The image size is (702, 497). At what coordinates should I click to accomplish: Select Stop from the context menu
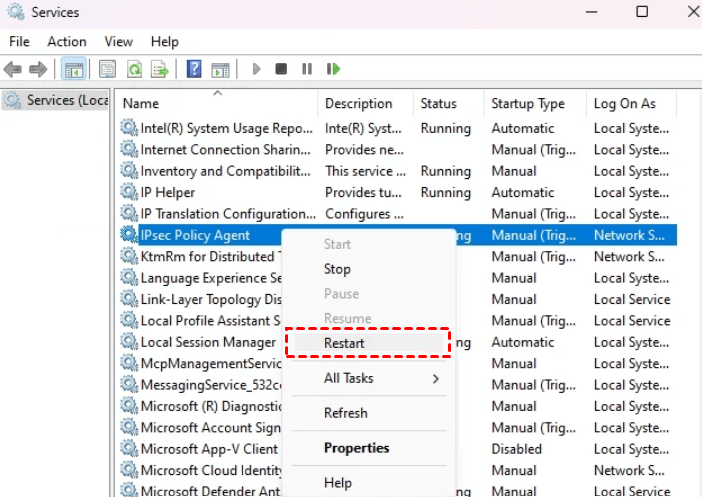click(x=337, y=269)
